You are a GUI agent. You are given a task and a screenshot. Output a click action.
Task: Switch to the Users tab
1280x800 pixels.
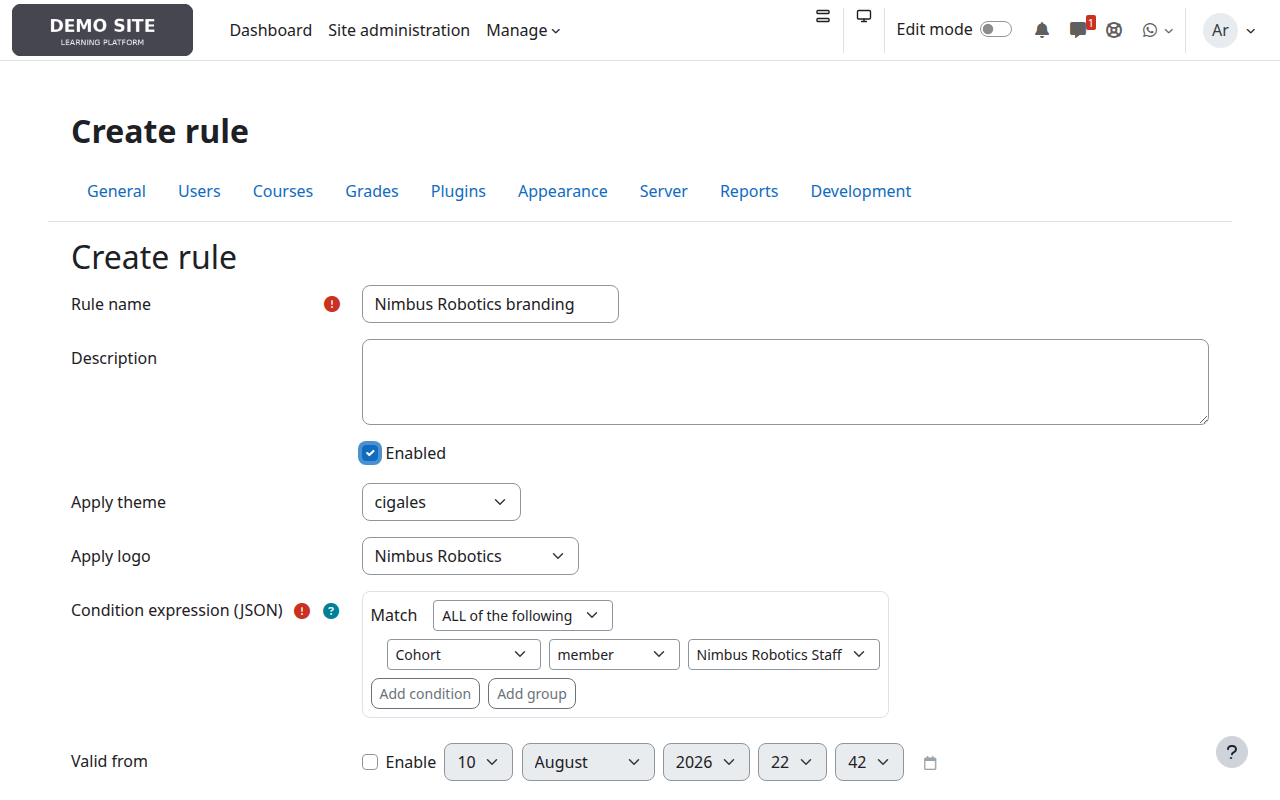click(199, 191)
